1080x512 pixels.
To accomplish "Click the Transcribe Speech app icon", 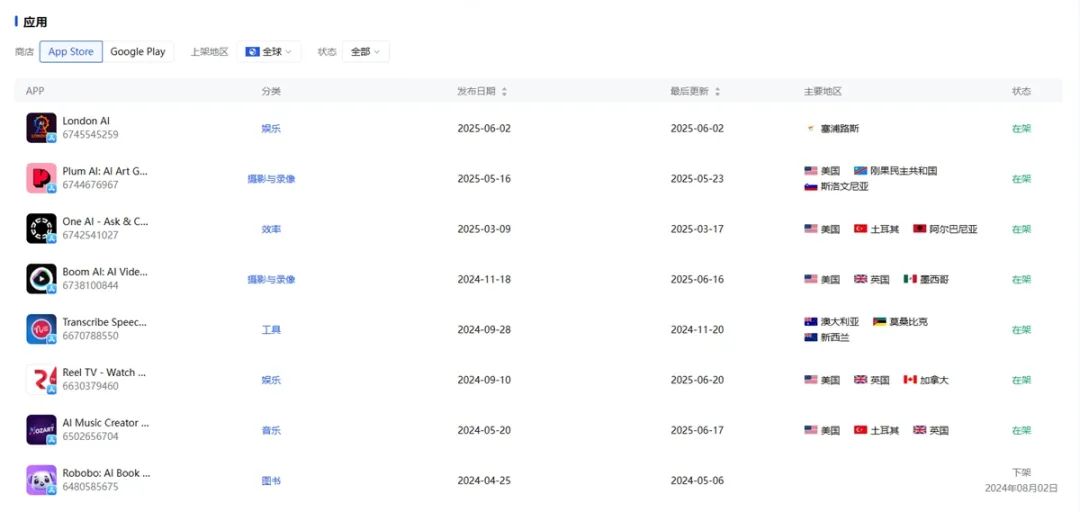I will point(41,329).
